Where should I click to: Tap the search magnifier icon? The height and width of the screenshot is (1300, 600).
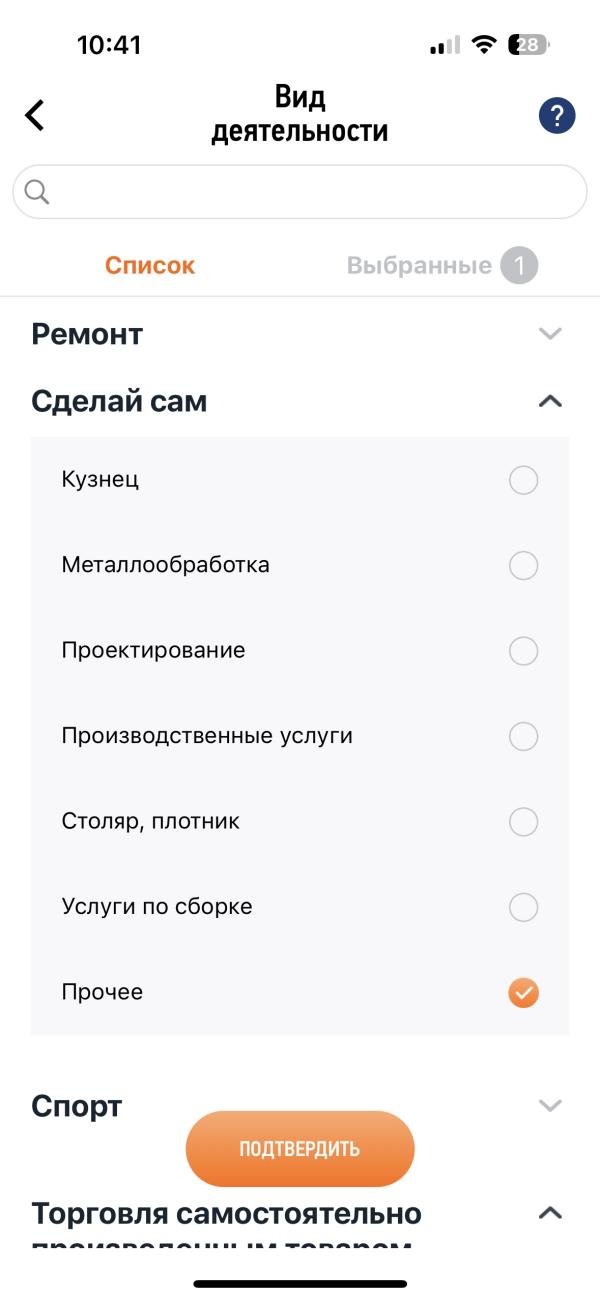[37, 192]
